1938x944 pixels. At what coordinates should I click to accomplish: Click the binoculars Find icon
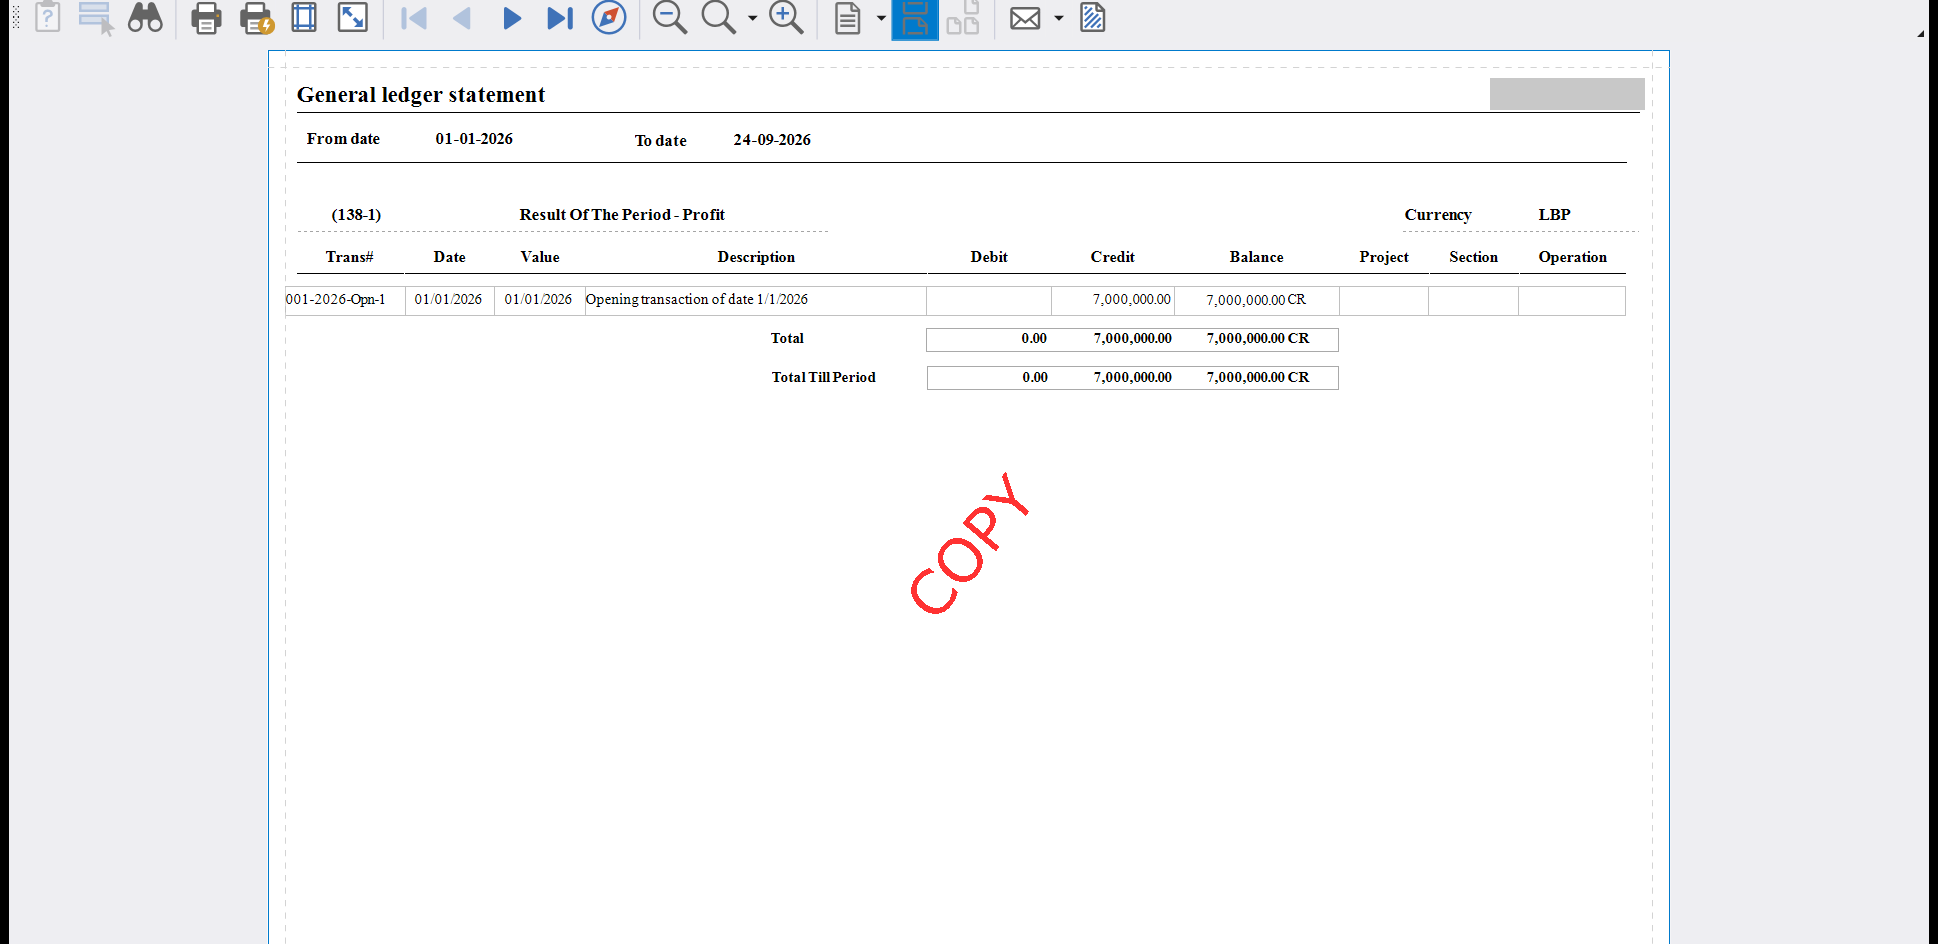[145, 18]
